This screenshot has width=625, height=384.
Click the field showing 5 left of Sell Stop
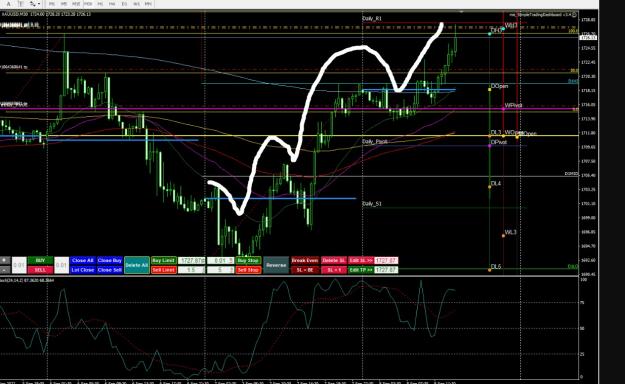pyautogui.click(x=221, y=270)
